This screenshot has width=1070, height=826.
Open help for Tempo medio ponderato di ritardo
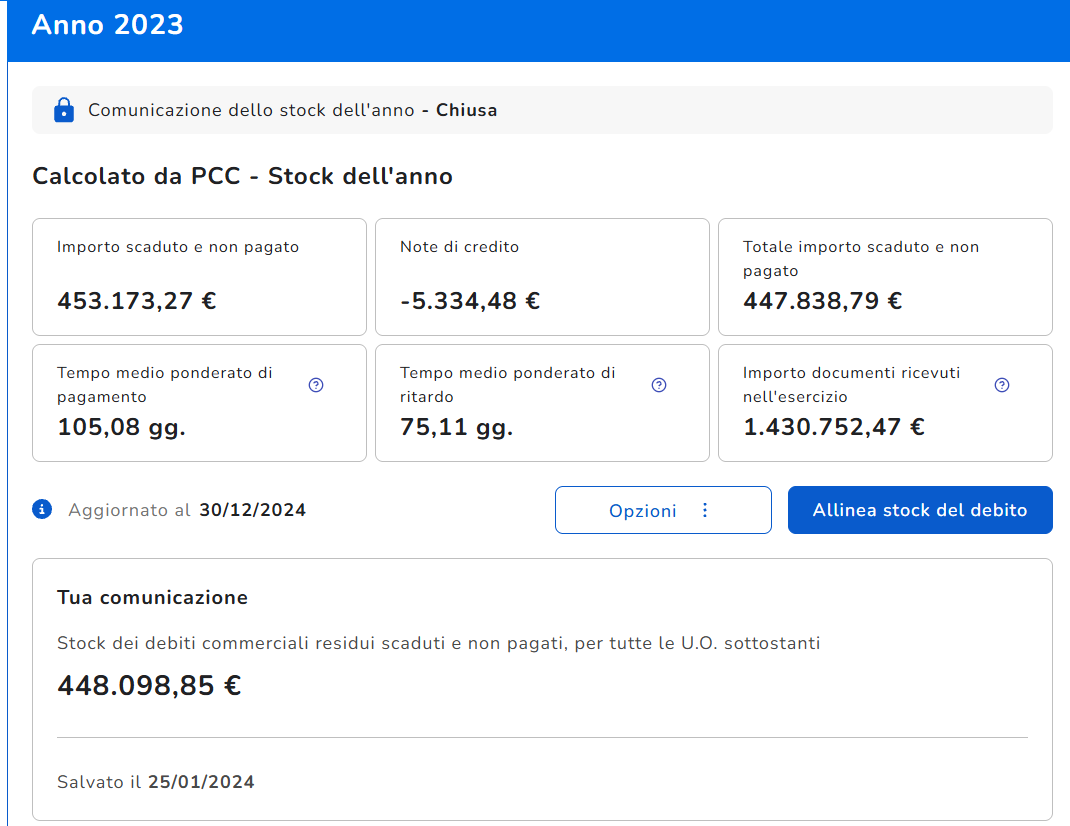pyautogui.click(x=659, y=385)
